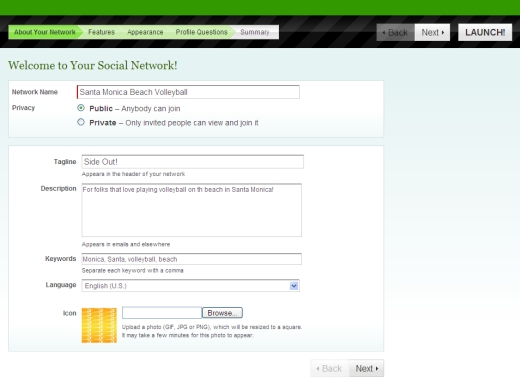Select the Public privacy option

click(x=81, y=108)
